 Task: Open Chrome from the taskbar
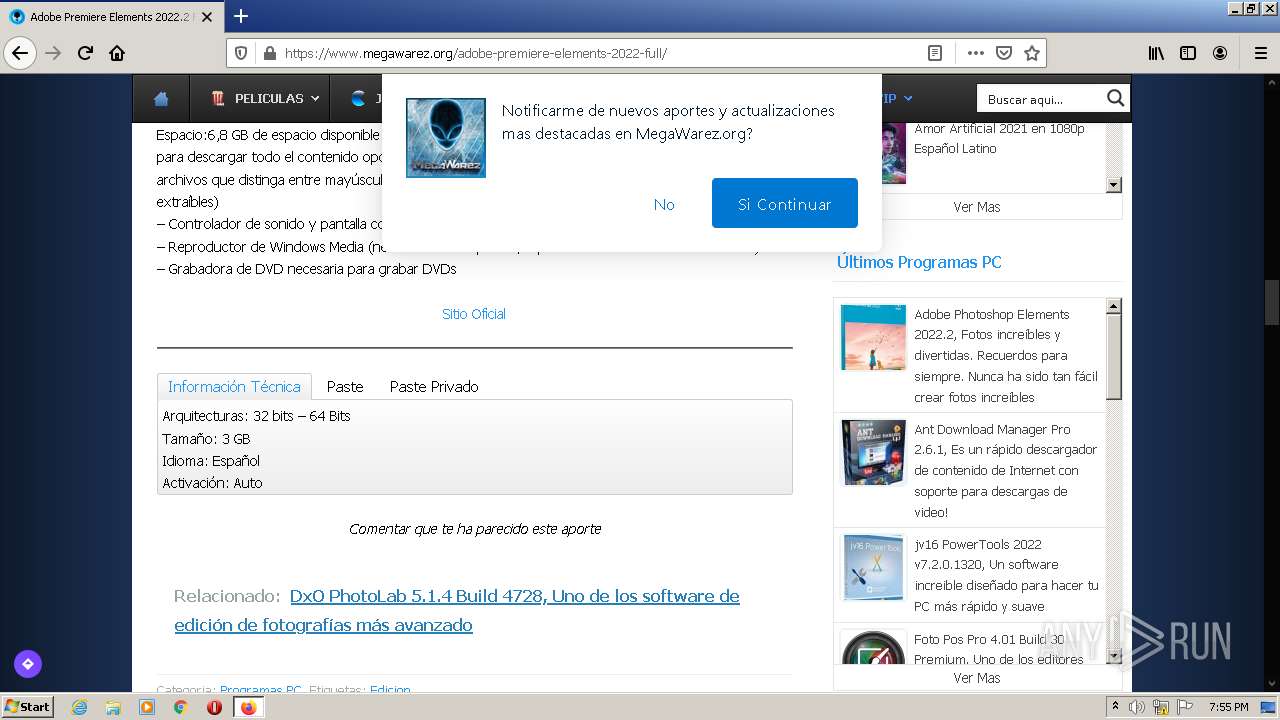point(180,707)
